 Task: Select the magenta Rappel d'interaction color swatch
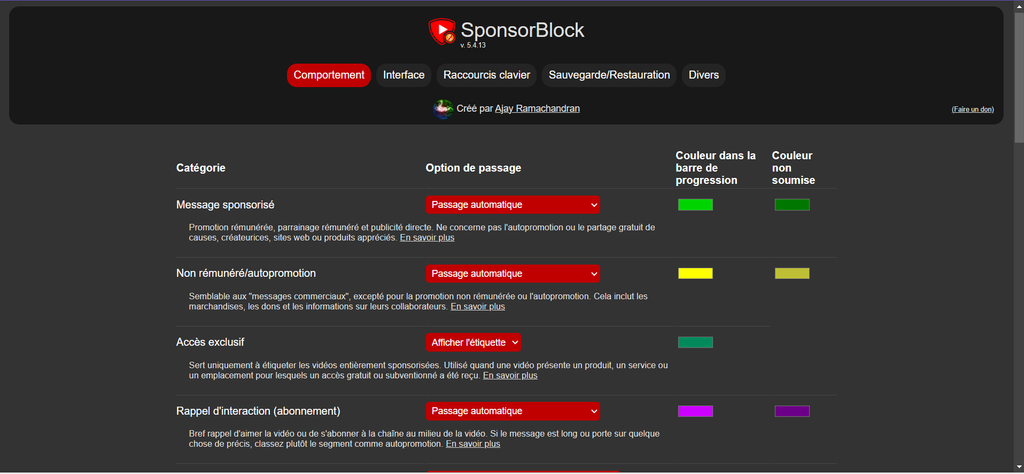(695, 411)
